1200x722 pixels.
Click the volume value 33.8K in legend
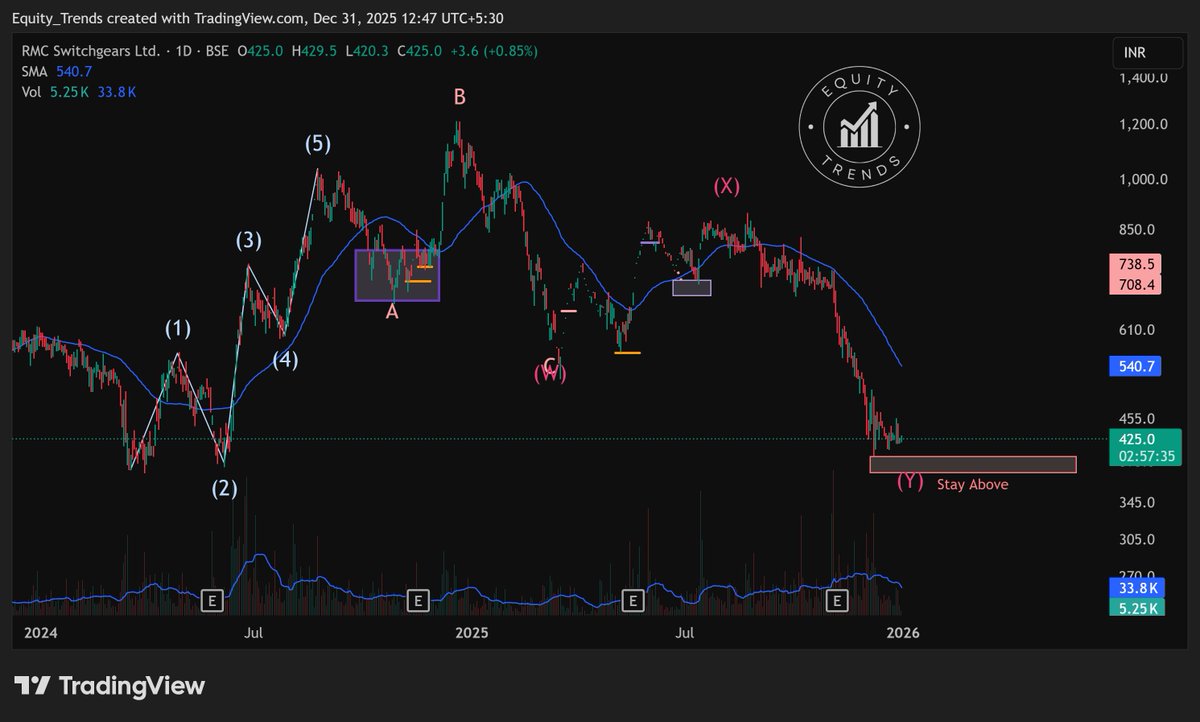(x=117, y=91)
